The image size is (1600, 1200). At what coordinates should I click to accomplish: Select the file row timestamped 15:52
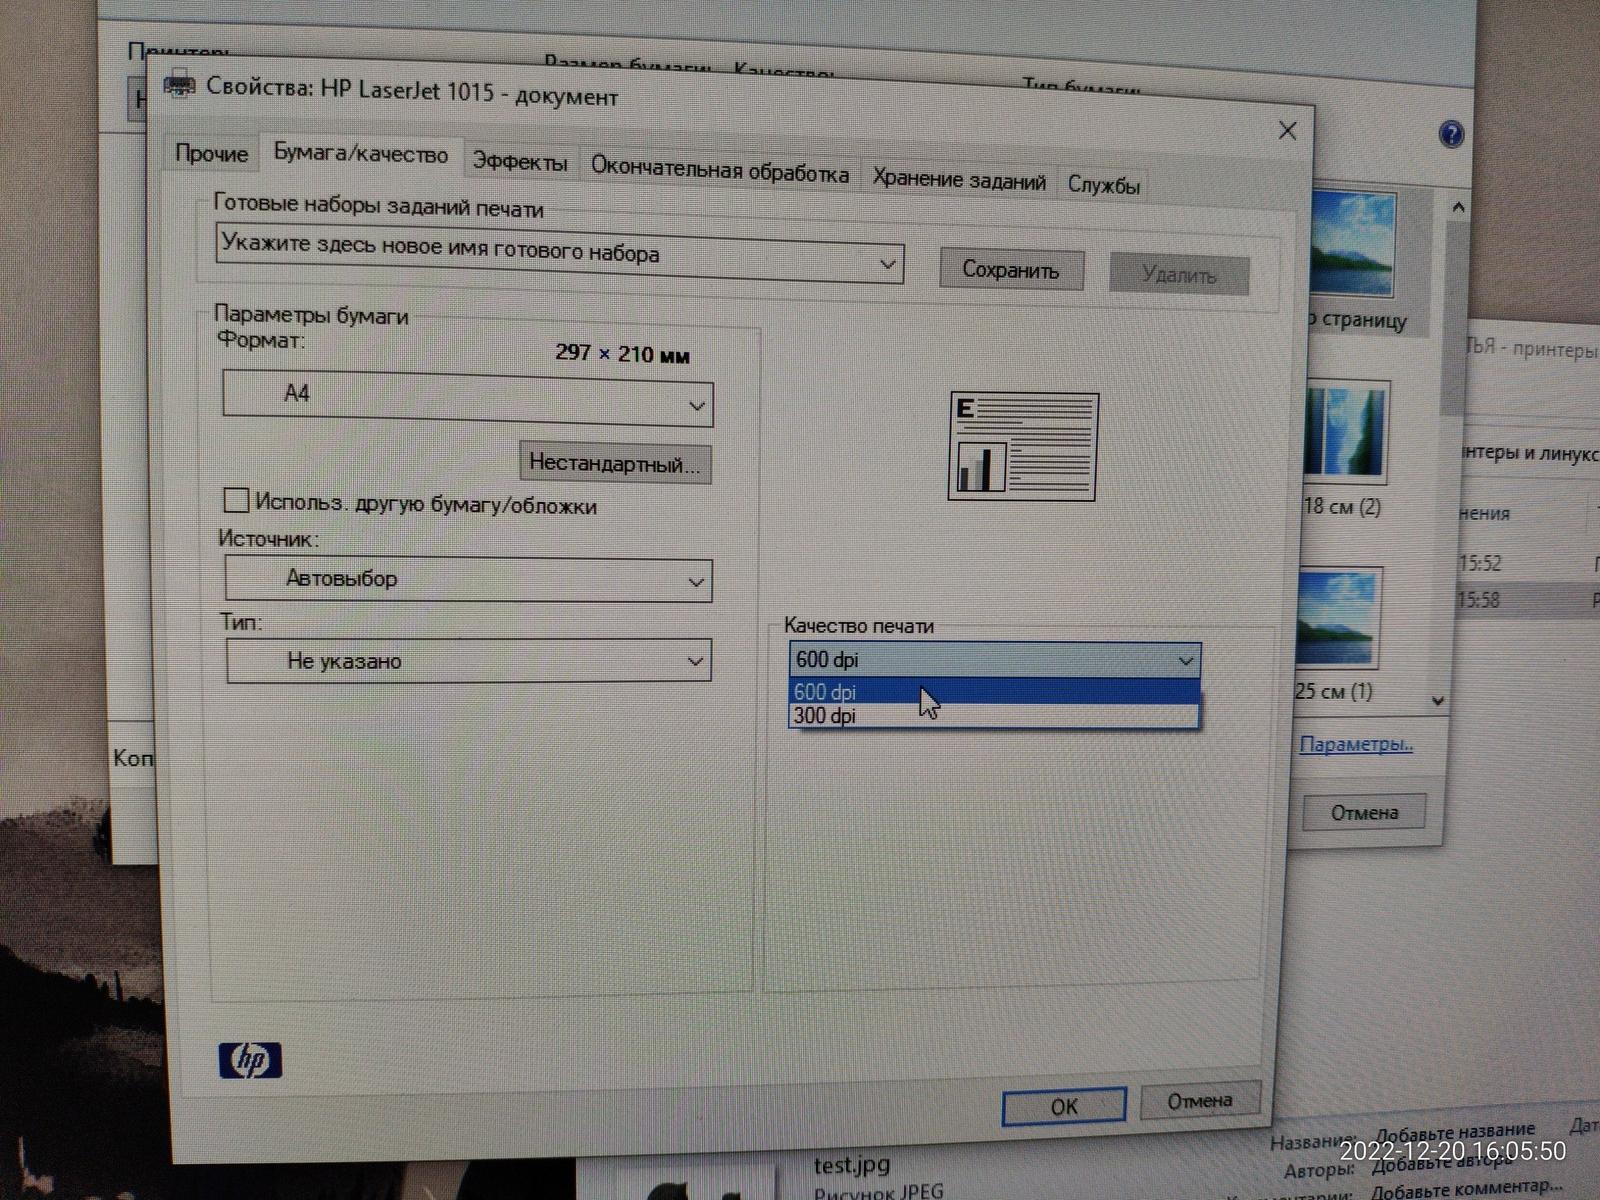click(1528, 564)
